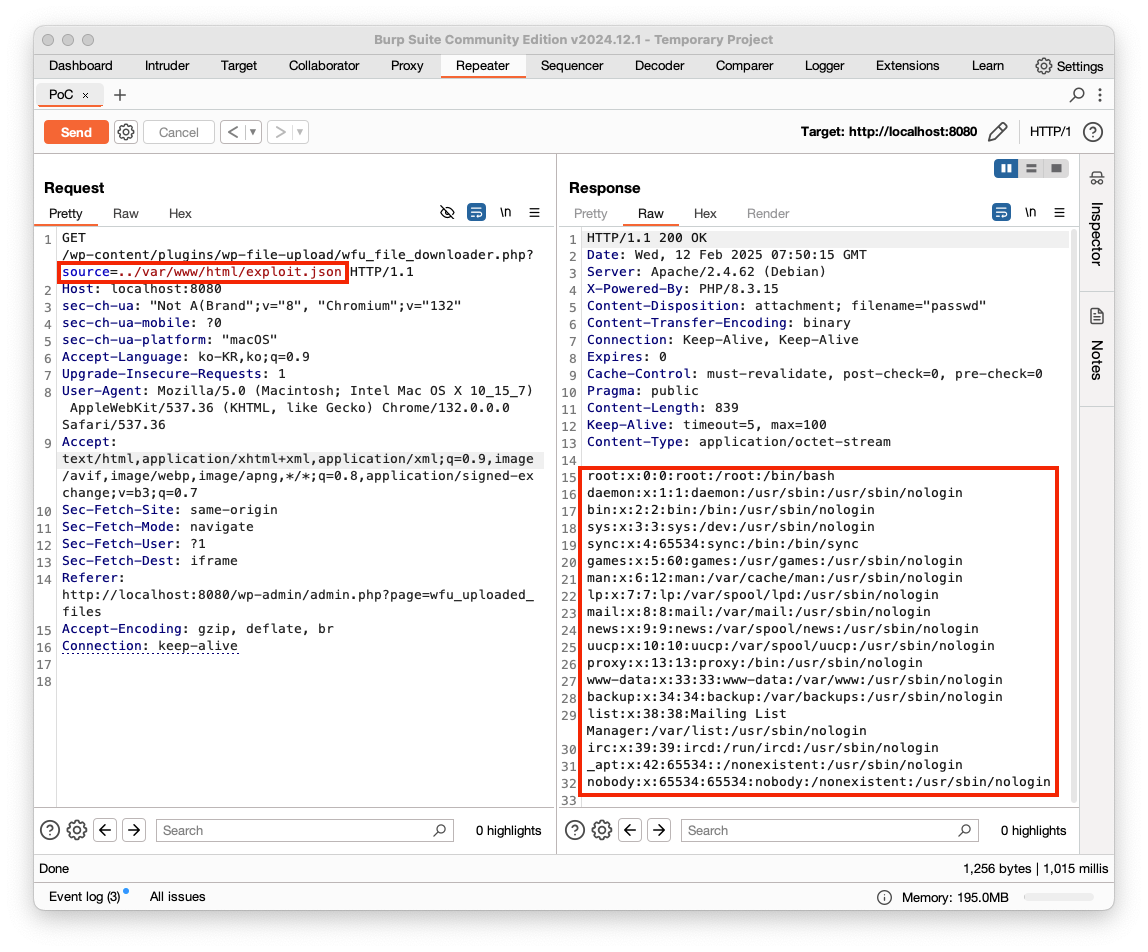Select Response Hex view tab
This screenshot has width=1148, height=952.
(x=705, y=213)
